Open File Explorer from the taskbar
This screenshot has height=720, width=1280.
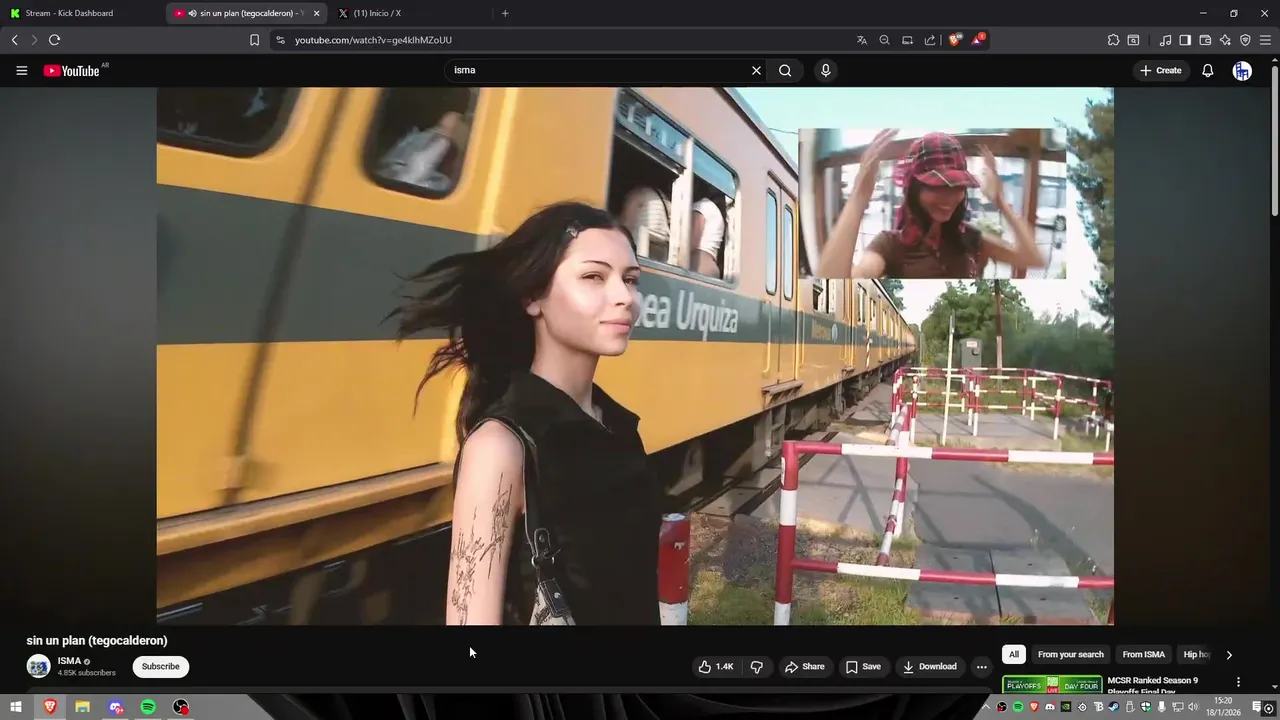(82, 707)
